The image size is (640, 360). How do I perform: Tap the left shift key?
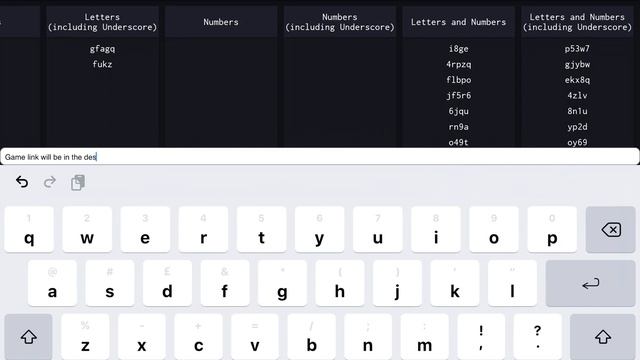tap(29, 337)
